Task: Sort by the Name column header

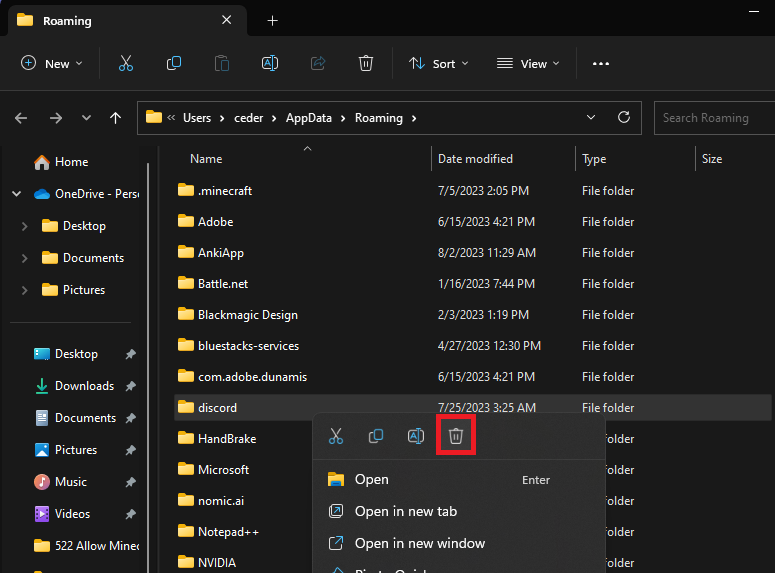Action: pos(206,159)
